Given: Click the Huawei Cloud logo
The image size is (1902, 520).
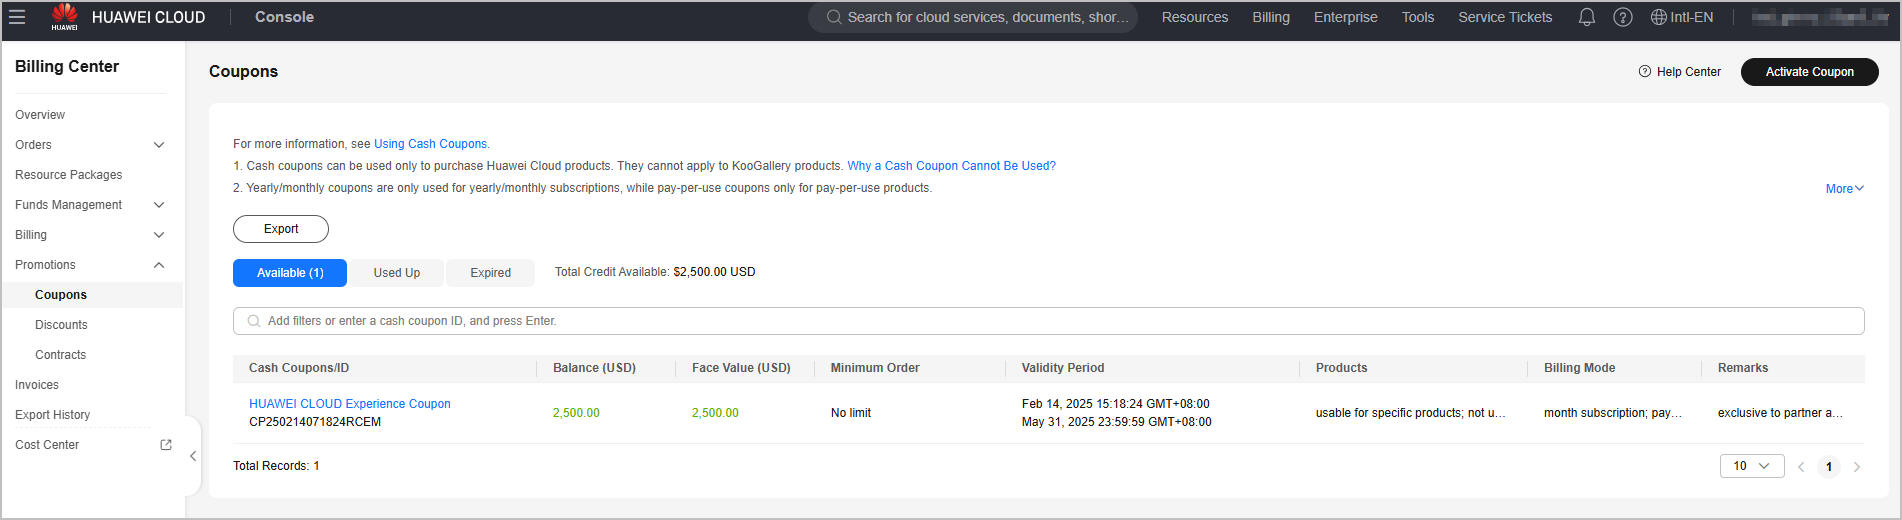Looking at the screenshot, I should [x=65, y=16].
